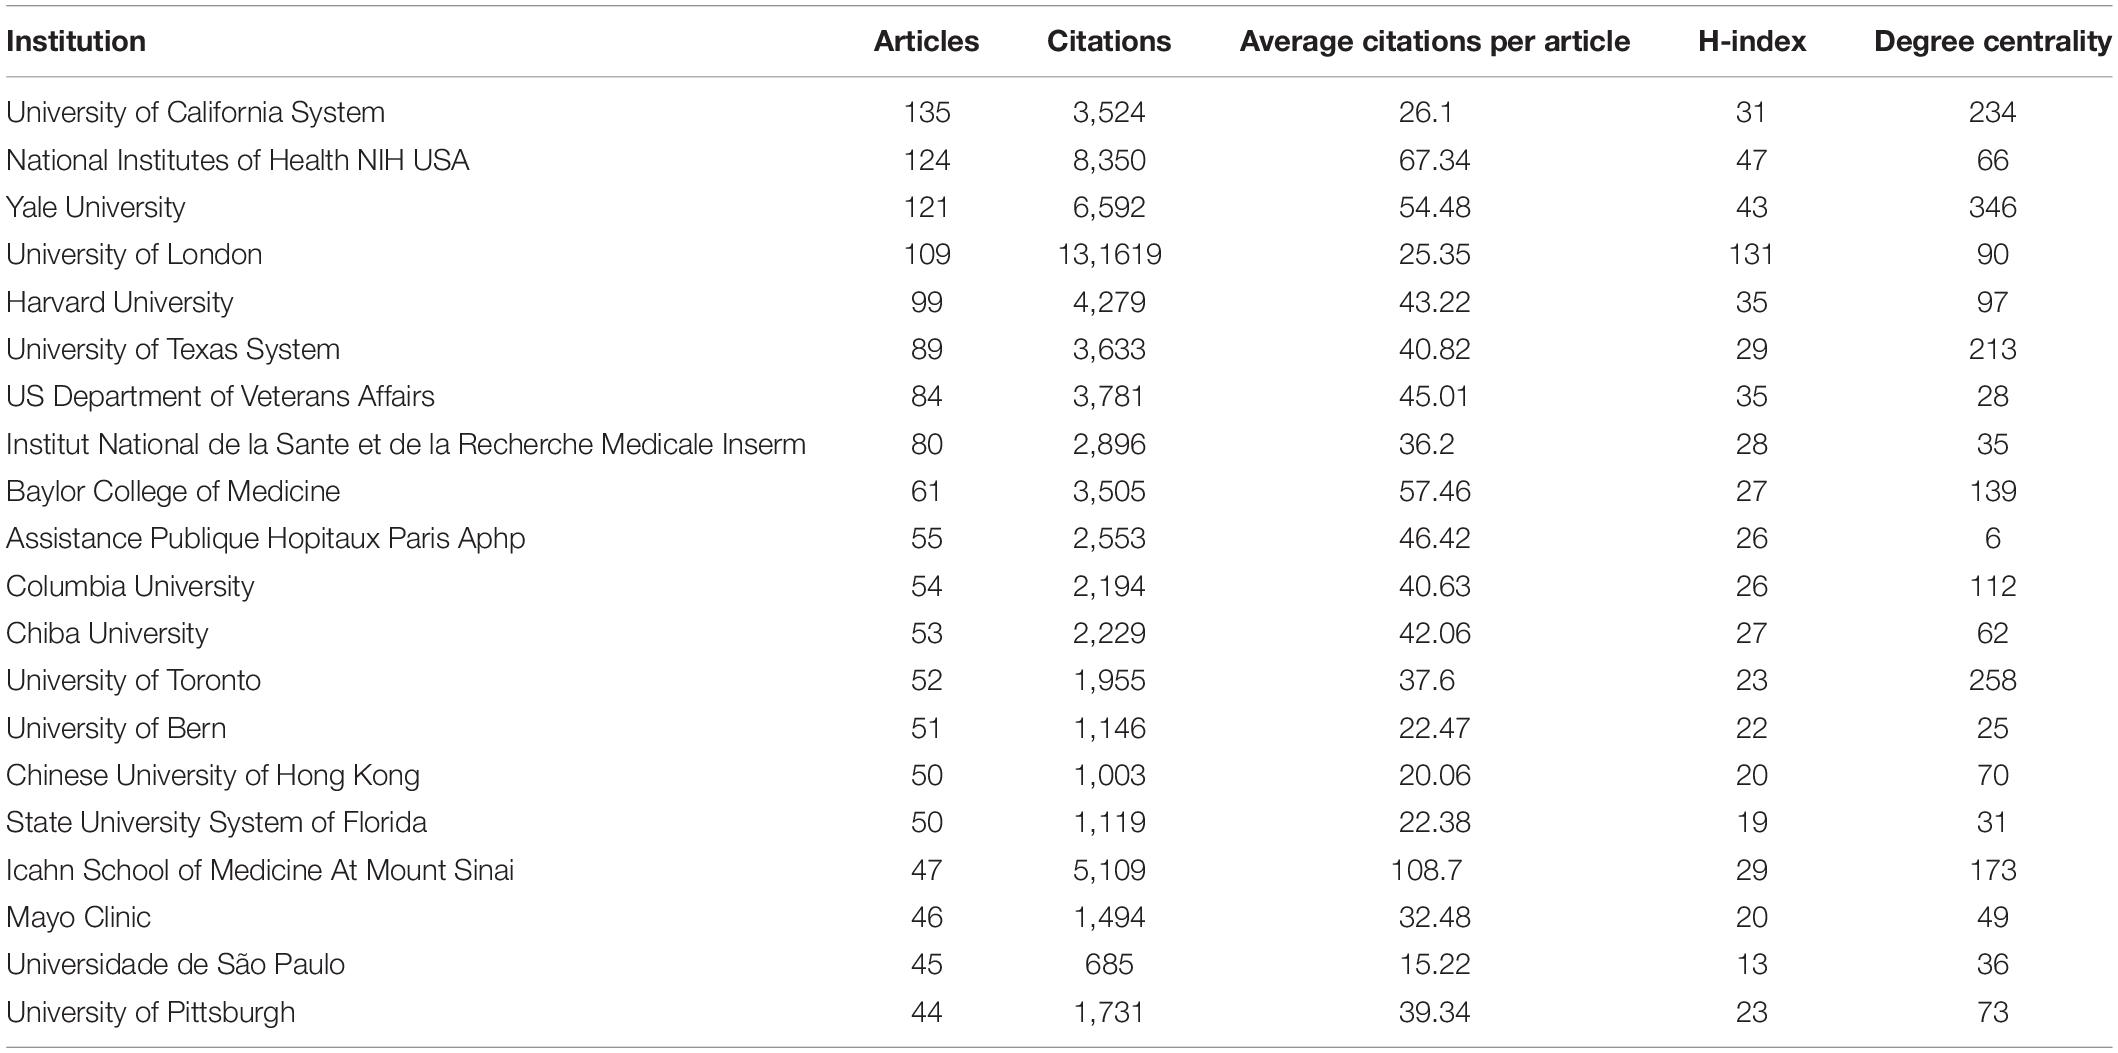Click the Degree centrality column header

click(1993, 41)
